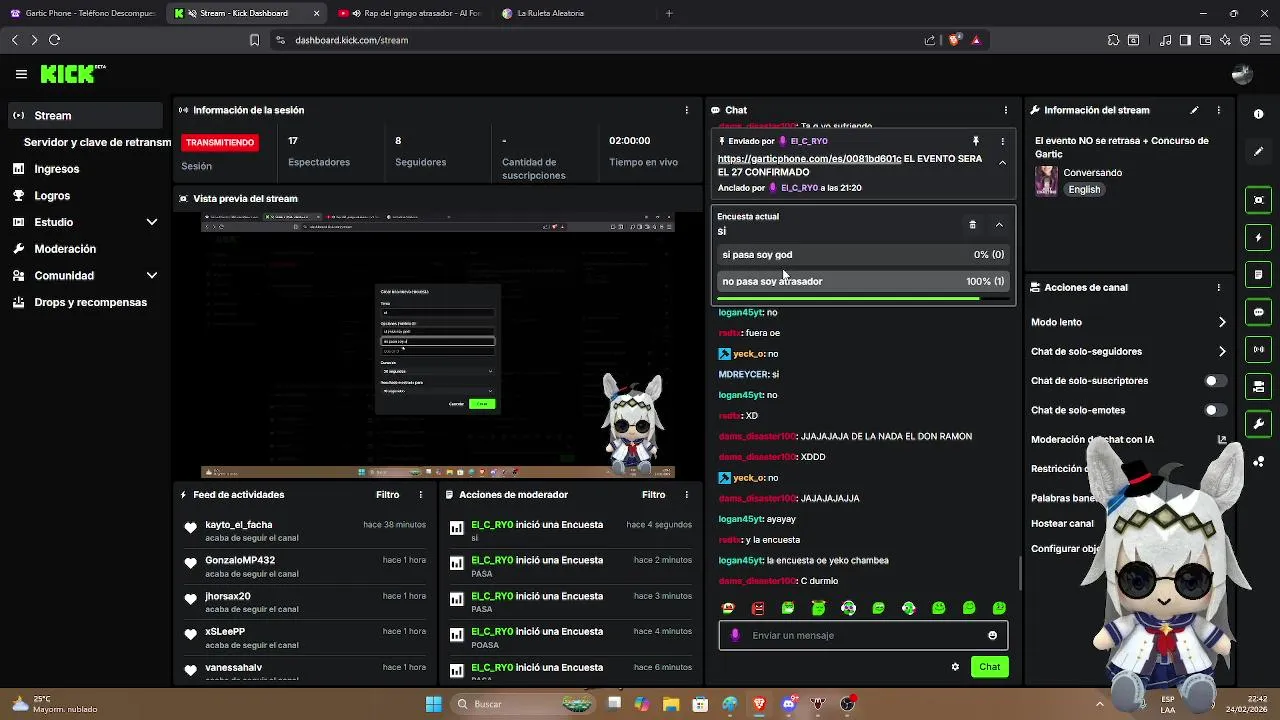Screen dimensions: 1280x720
Task: Toggle the stream preview widget icon in the right sidebar
Action: click(x=1258, y=200)
